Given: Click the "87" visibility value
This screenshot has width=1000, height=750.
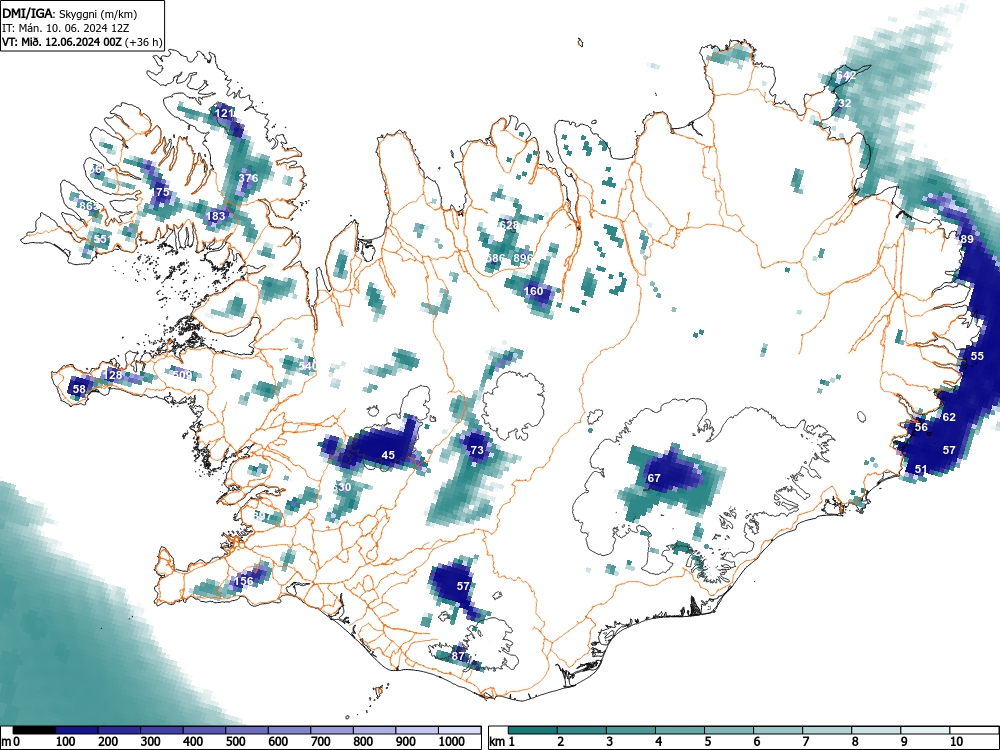Looking at the screenshot, I should click(x=457, y=656).
